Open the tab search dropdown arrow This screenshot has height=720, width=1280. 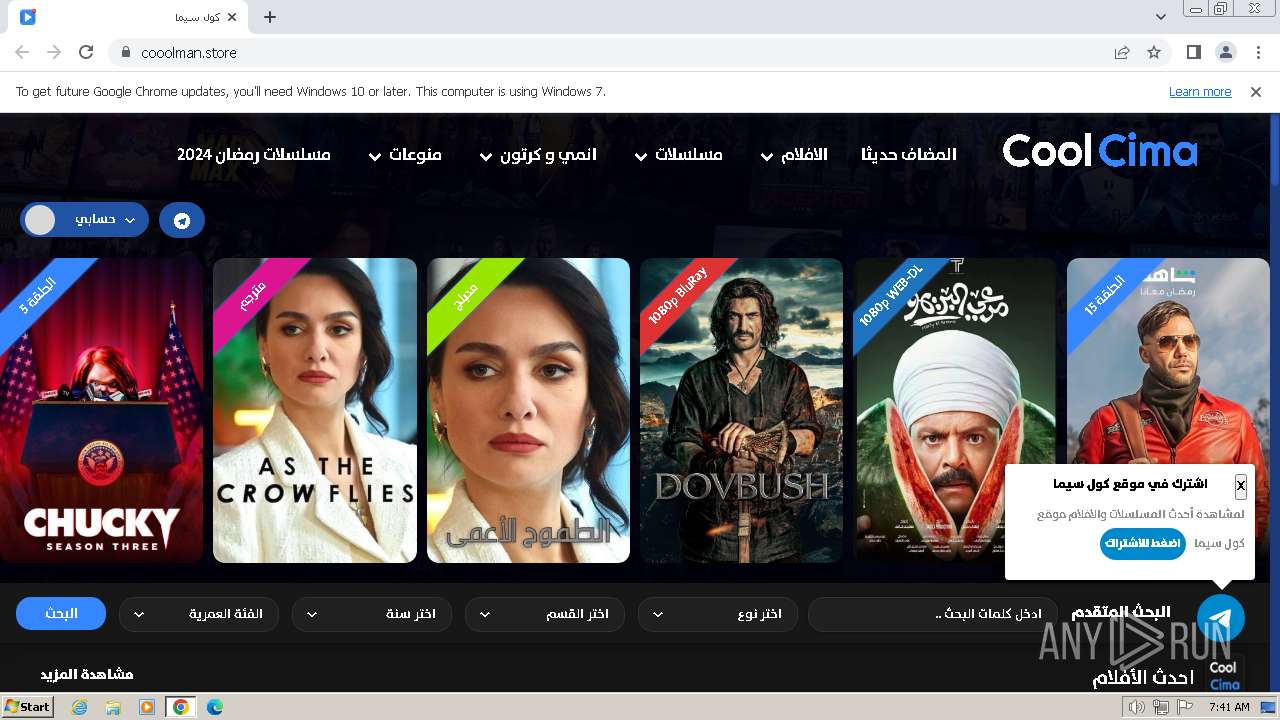(1160, 17)
